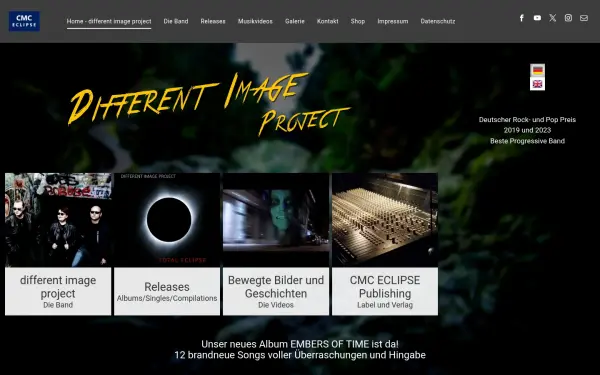This screenshot has width=600, height=375.
Task: Click the Total Eclipse album cover
Action: tap(167, 220)
